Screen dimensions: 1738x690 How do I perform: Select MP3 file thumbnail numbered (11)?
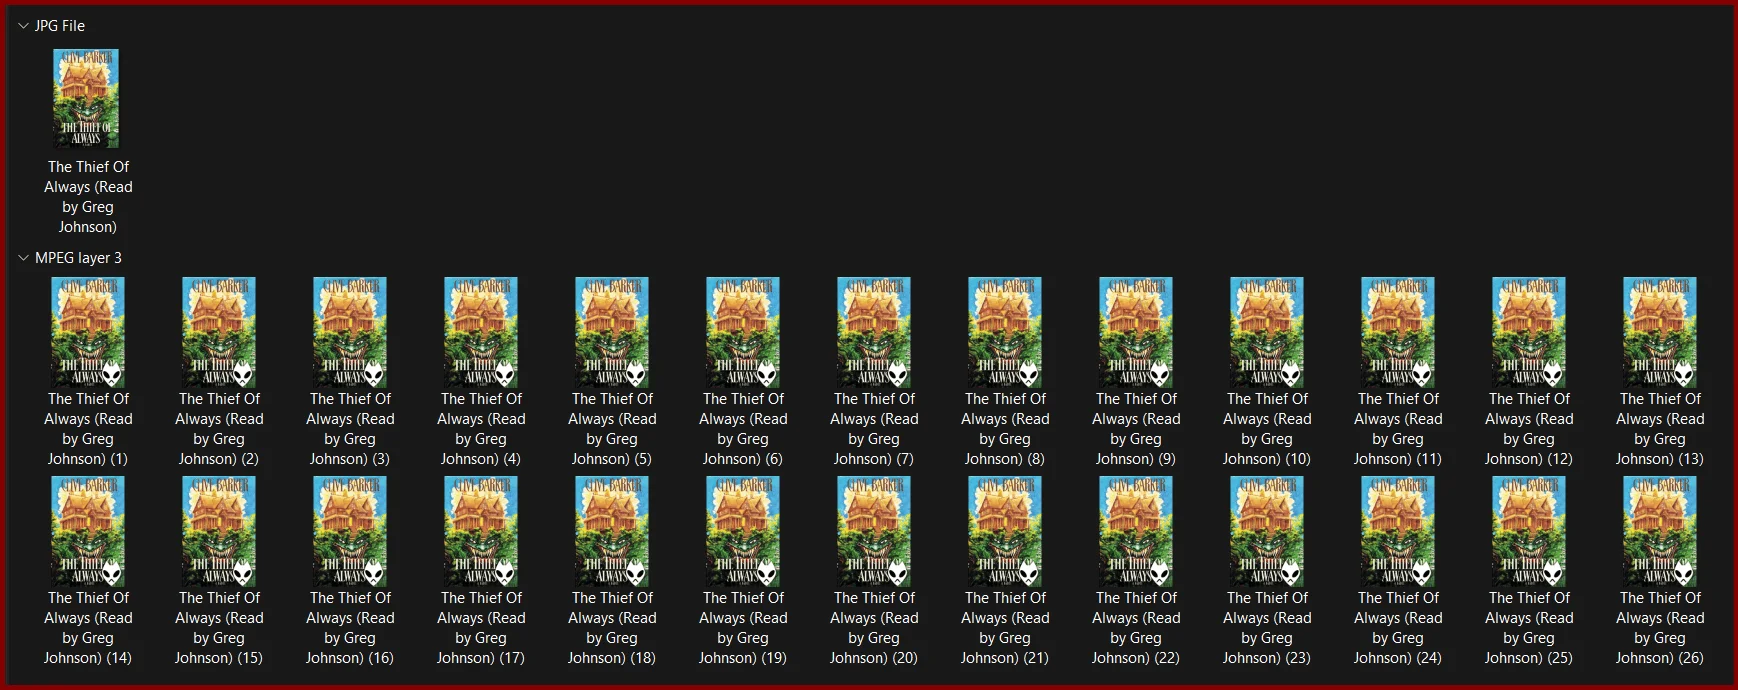coord(1398,333)
